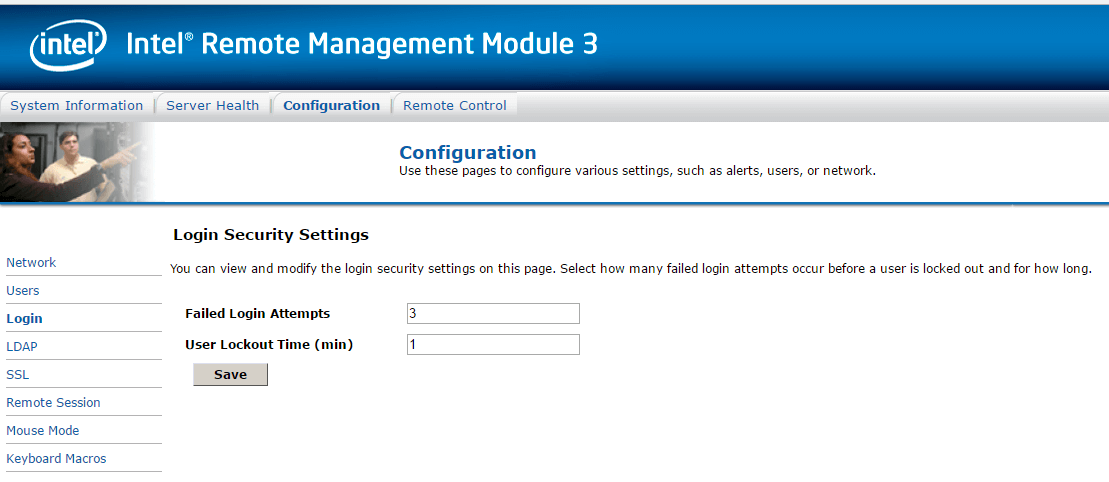
Task: Open the Users configuration page
Action: pyautogui.click(x=23, y=291)
